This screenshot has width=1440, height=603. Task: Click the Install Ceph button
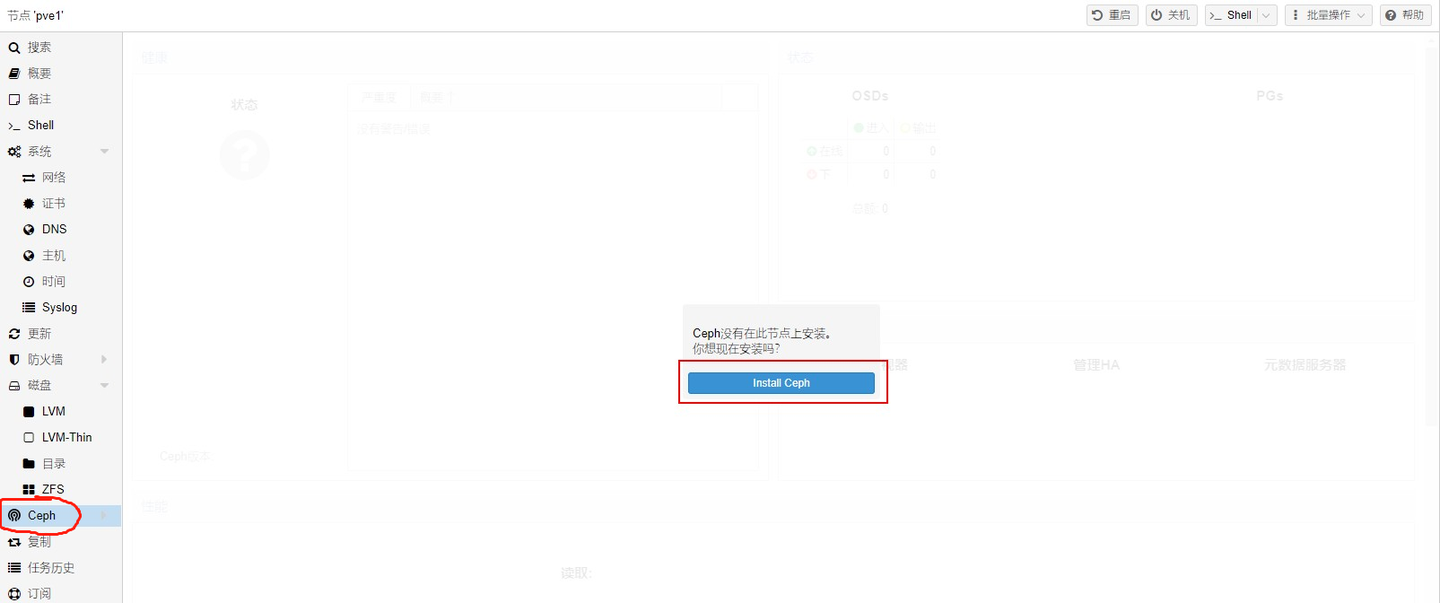coord(781,383)
